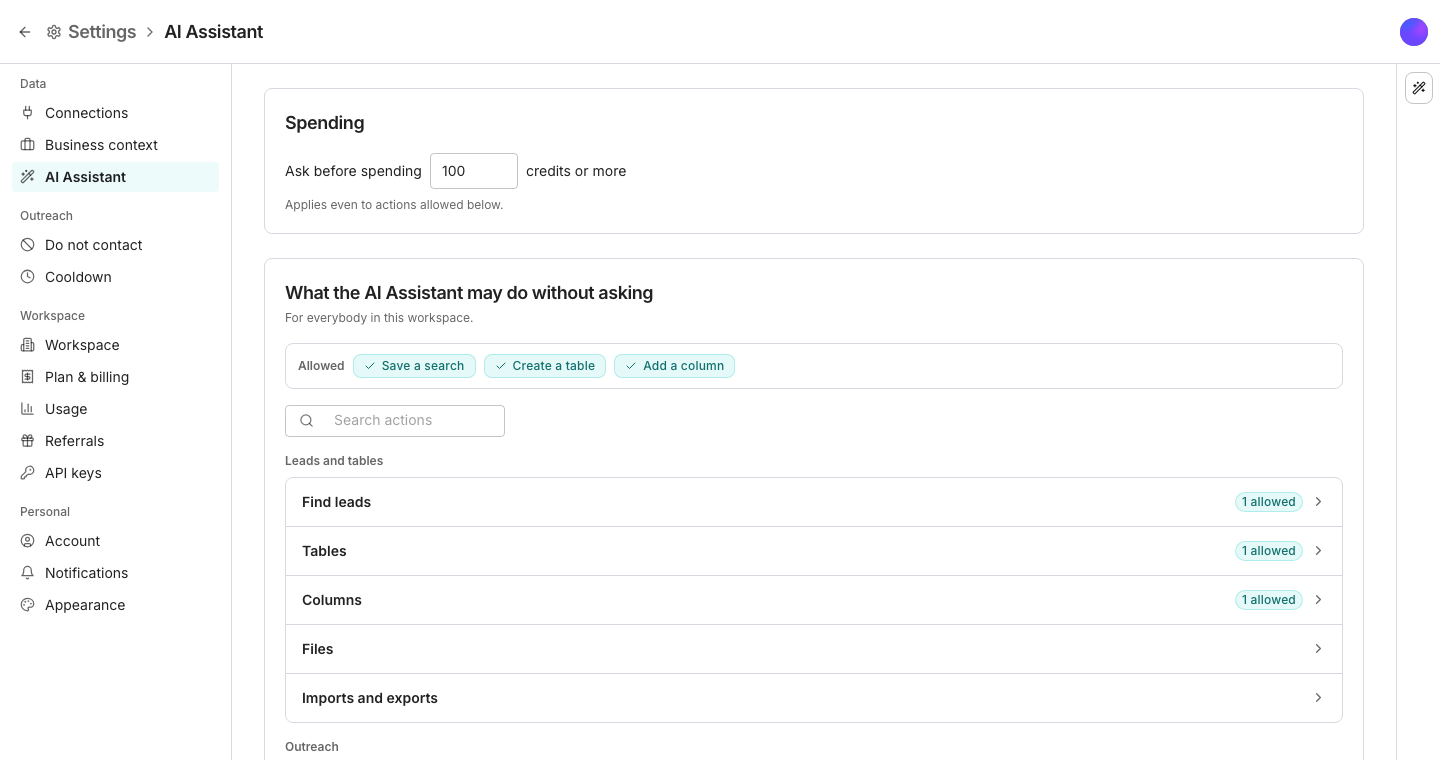Open the Cooldown settings page
Screen dimensions: 1440x760
click(x=115, y=277)
